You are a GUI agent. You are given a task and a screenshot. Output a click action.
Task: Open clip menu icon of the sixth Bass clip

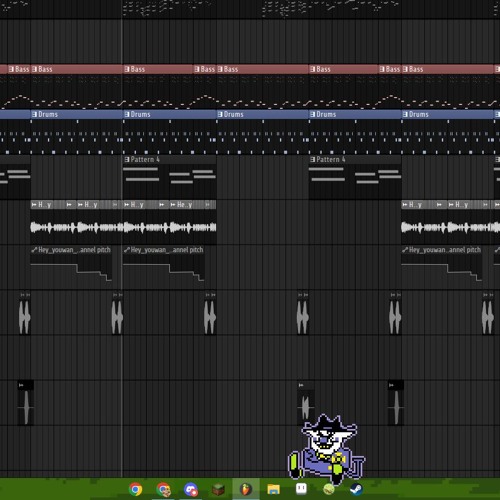tap(312, 69)
